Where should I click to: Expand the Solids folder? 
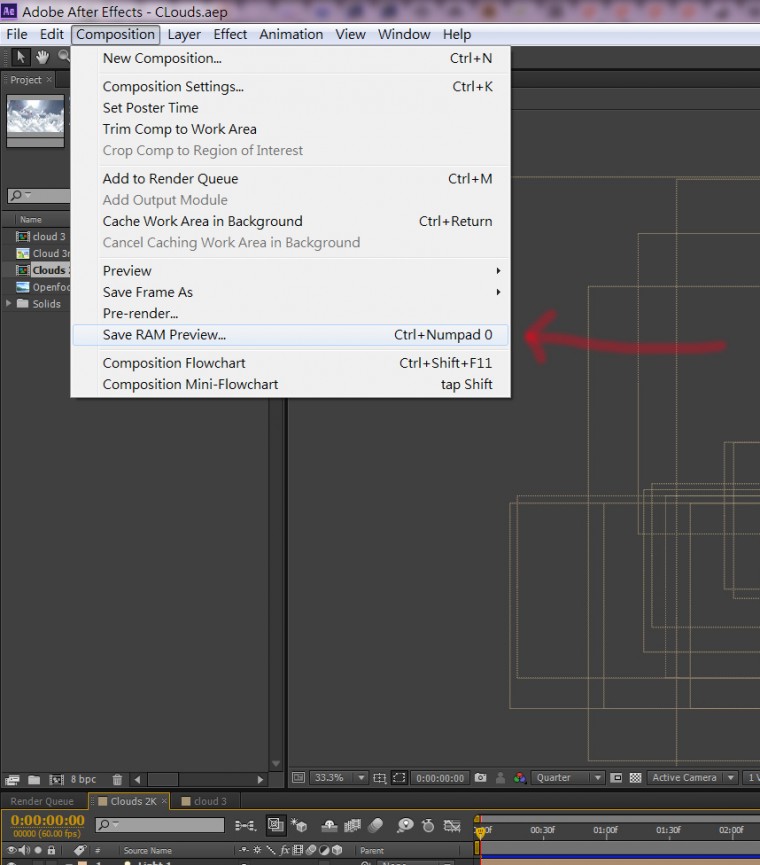point(10,304)
